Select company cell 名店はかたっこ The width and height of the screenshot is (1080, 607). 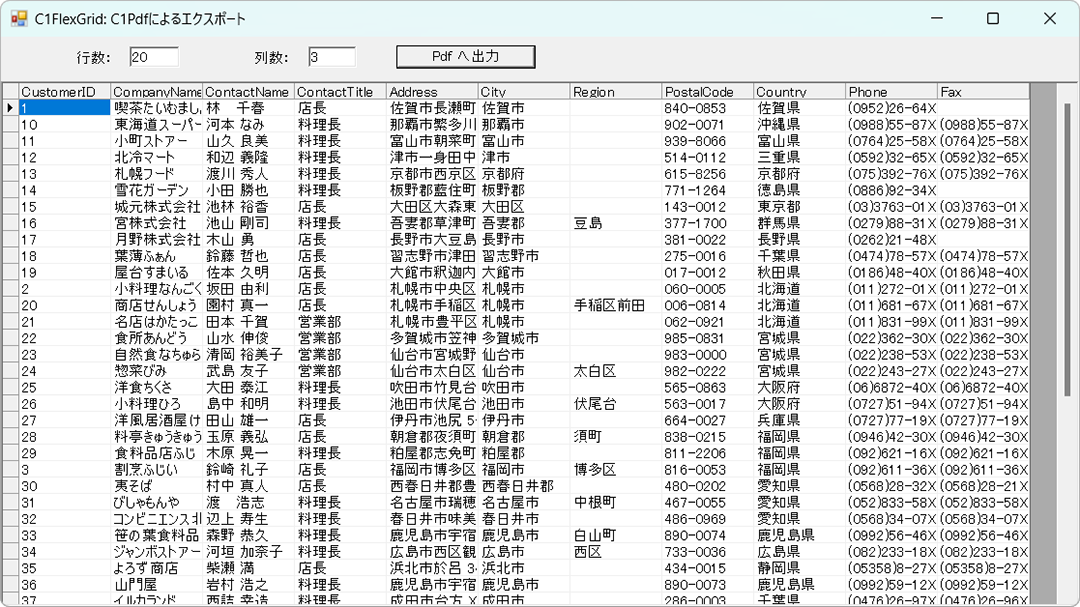tap(156, 322)
